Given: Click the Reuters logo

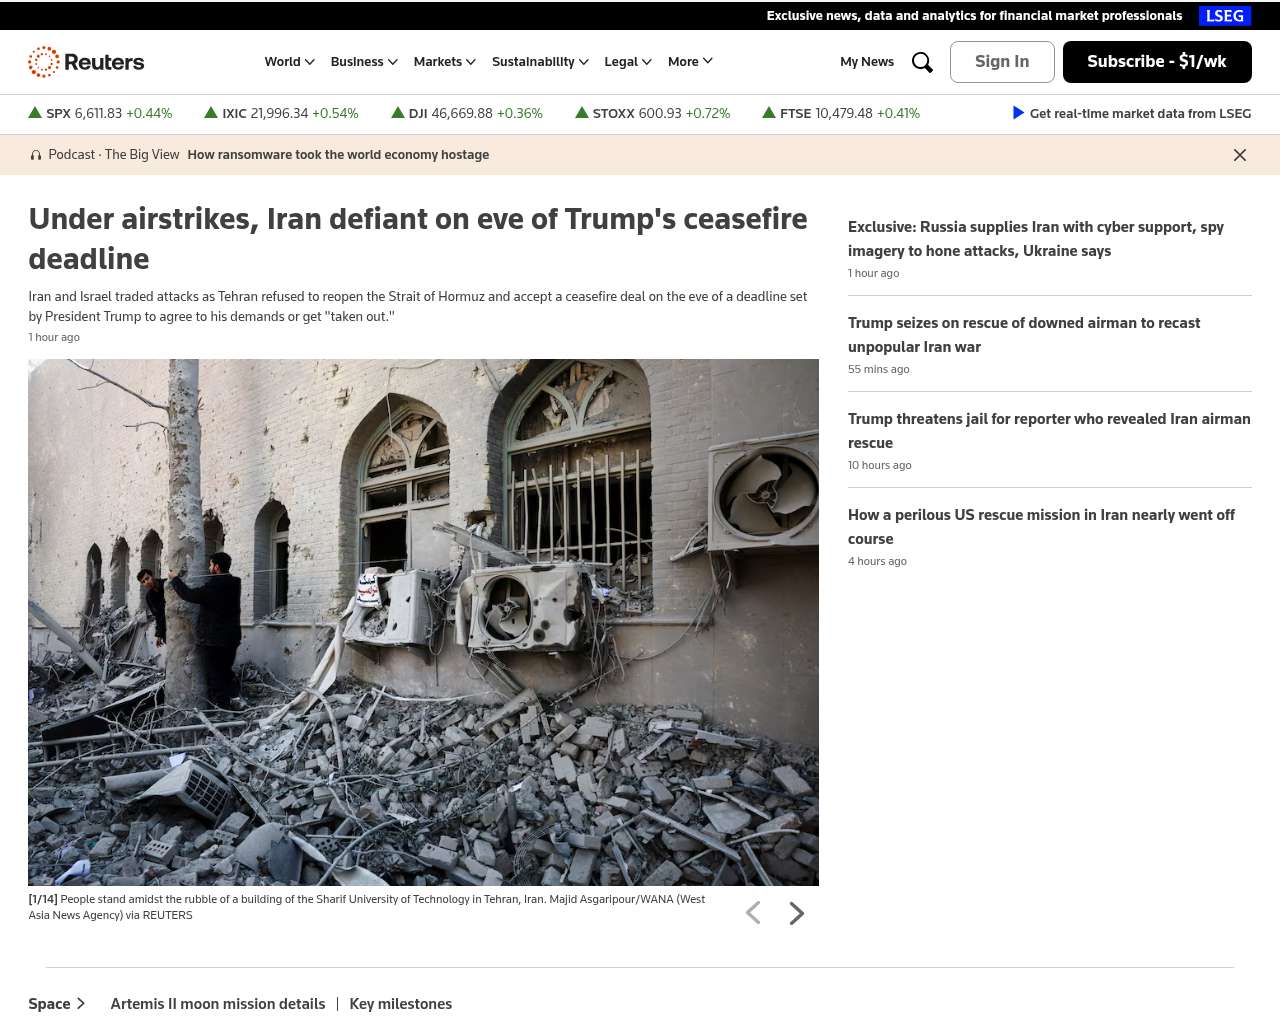Looking at the screenshot, I should [86, 62].
